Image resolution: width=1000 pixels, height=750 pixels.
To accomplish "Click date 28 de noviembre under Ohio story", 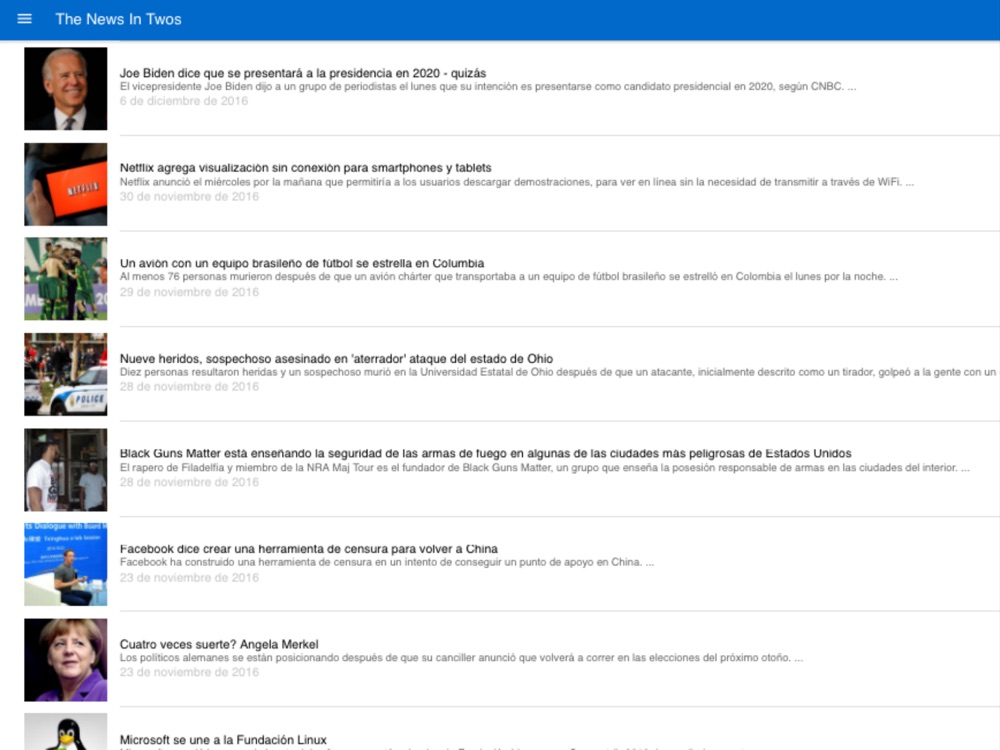I will click(x=189, y=386).
